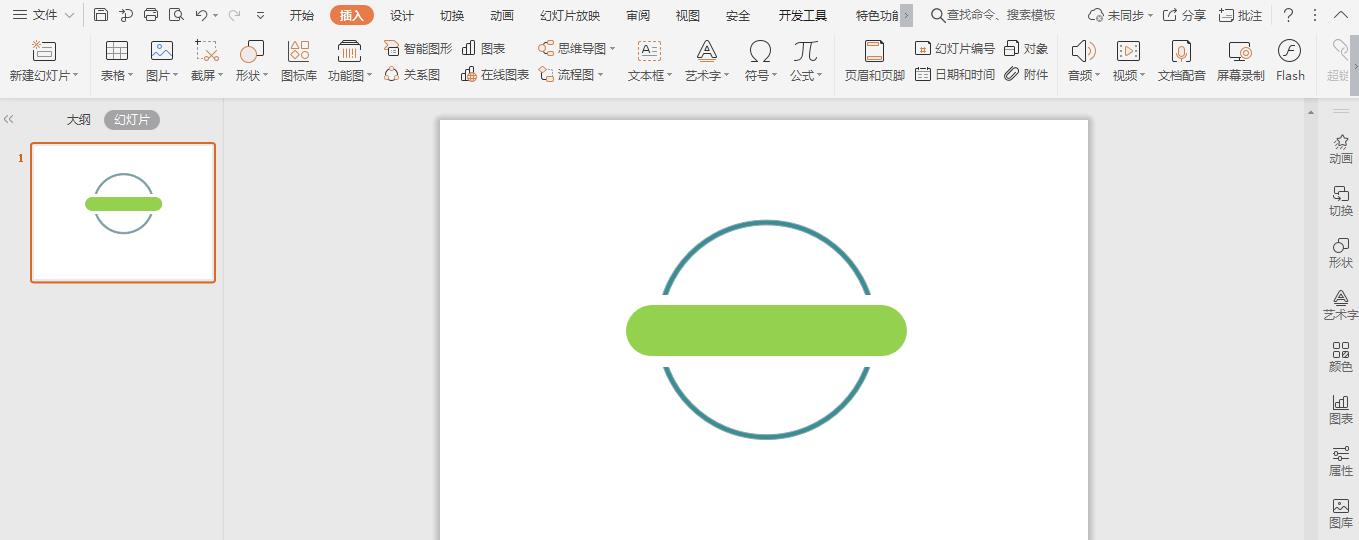The height and width of the screenshot is (540, 1359).
Task: Insert a 关系图 relationship diagram
Action: click(412, 74)
